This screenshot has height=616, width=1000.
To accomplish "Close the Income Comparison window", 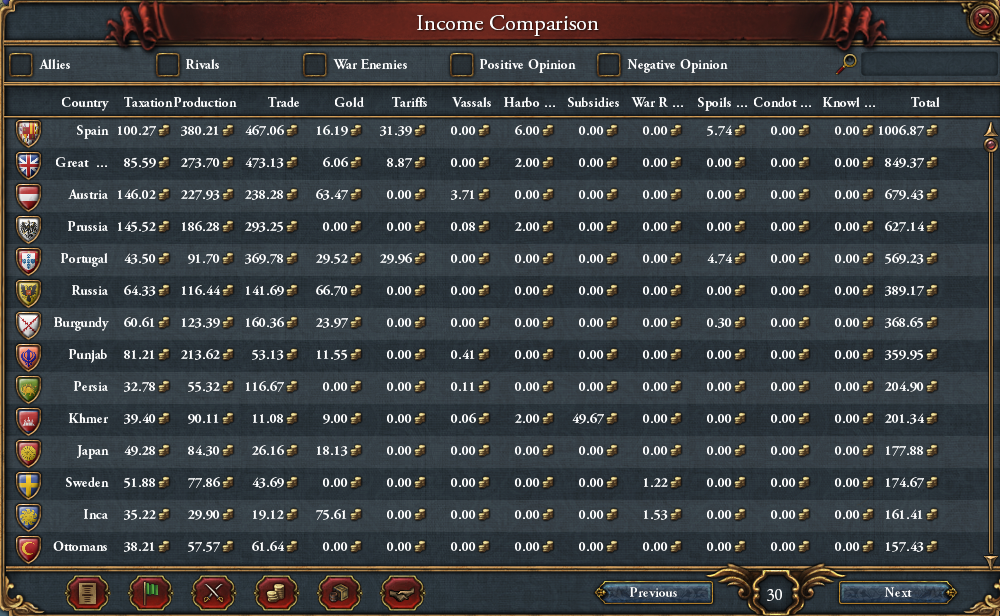I will (x=983, y=19).
